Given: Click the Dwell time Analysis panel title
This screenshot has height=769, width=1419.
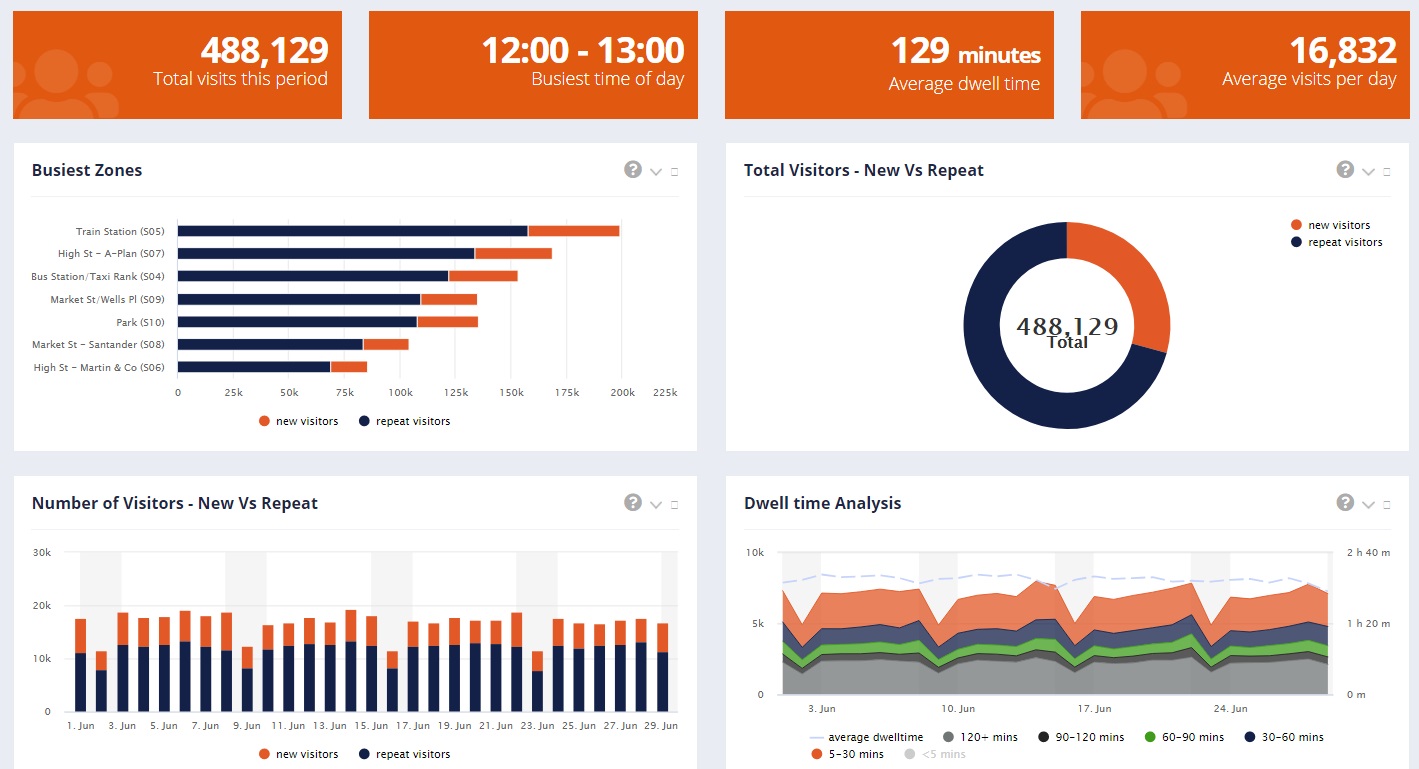Looking at the screenshot, I should click(x=823, y=503).
